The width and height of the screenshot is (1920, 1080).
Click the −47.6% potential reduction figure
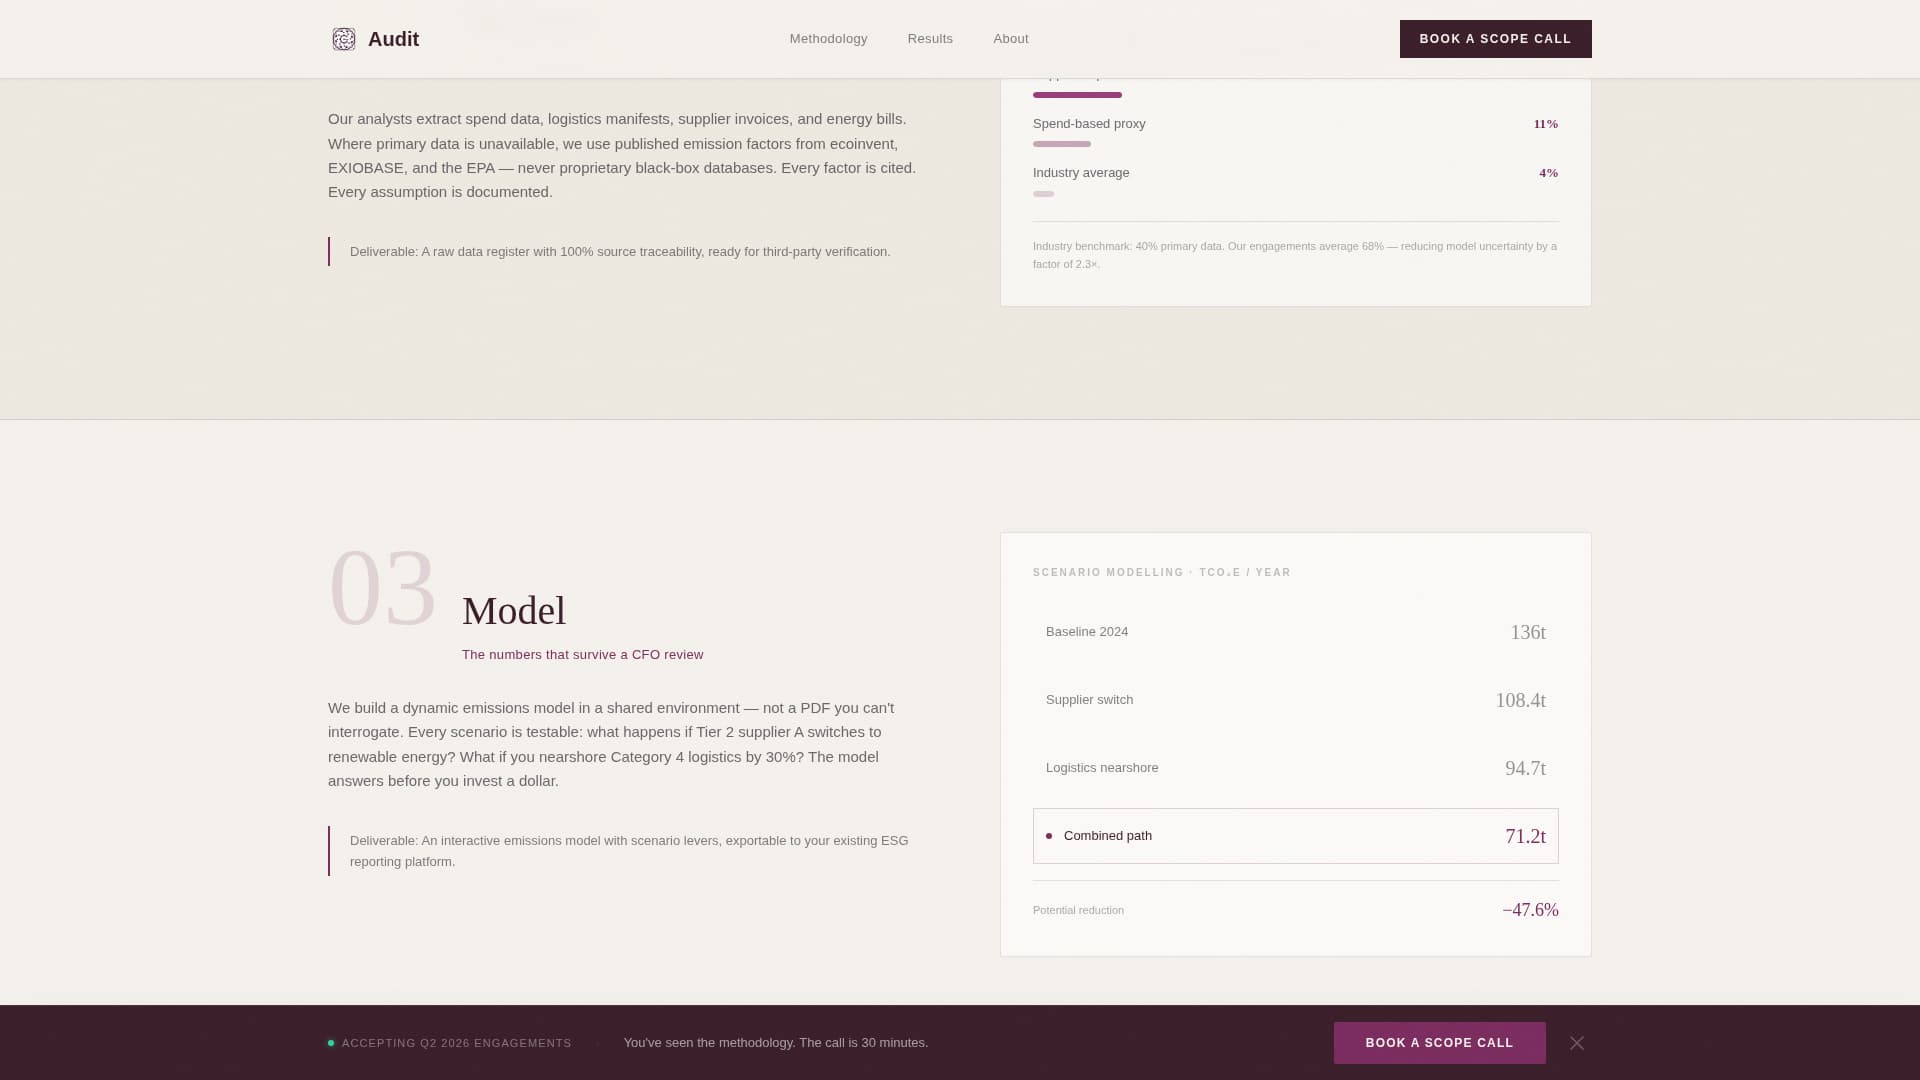[1530, 910]
